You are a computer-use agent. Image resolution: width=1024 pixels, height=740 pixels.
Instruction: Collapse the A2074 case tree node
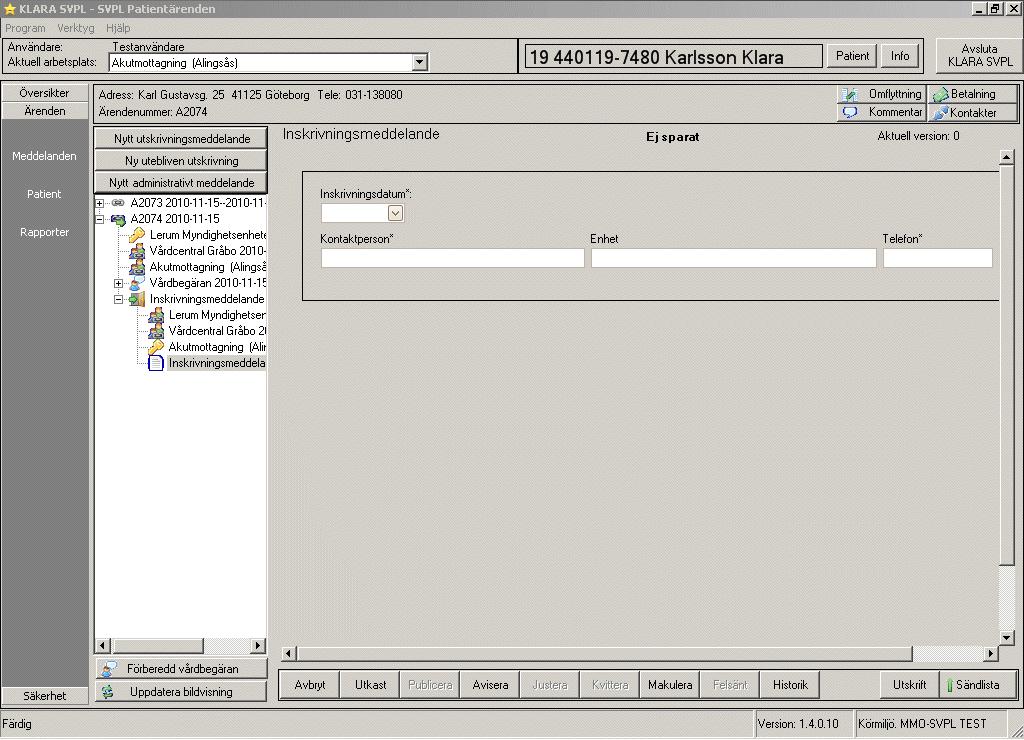click(99, 219)
